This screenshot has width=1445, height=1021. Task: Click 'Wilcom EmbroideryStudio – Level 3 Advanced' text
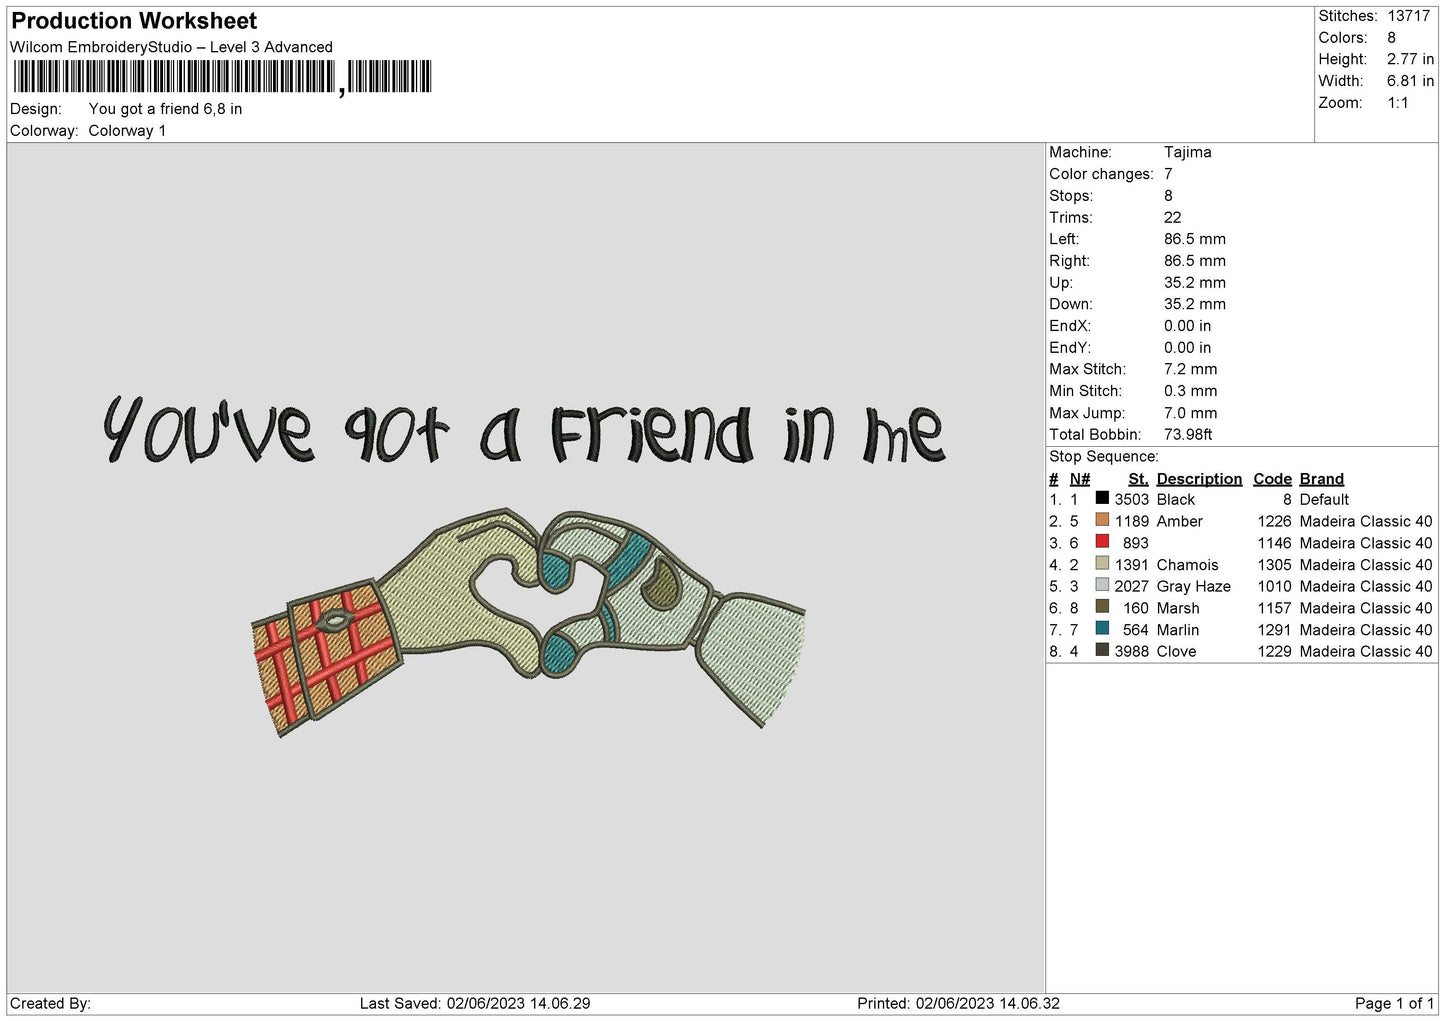coord(171,47)
